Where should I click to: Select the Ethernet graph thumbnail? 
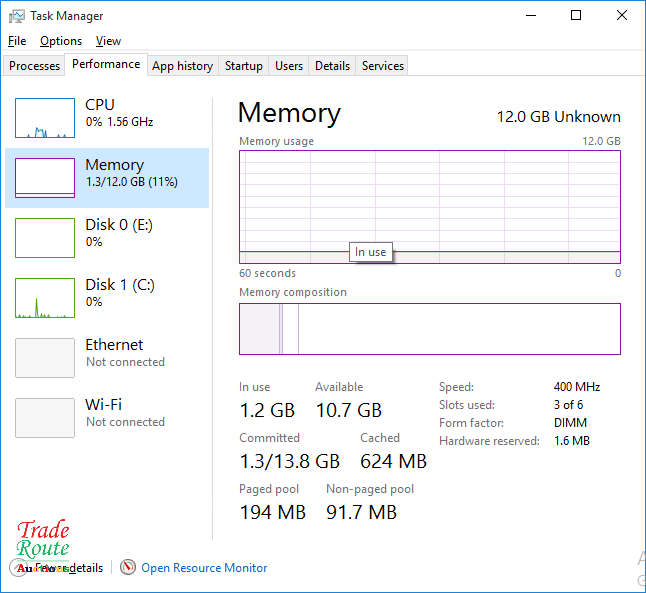45,358
